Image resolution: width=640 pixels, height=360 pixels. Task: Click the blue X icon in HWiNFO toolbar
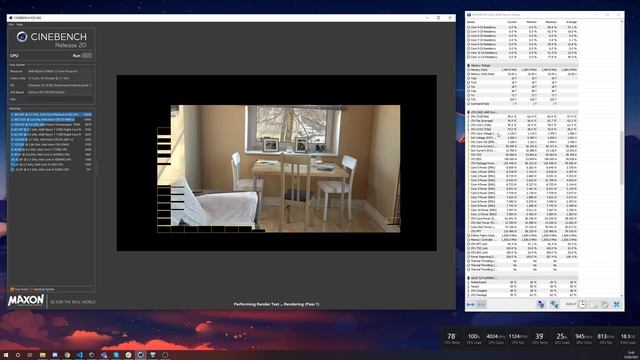point(617,304)
